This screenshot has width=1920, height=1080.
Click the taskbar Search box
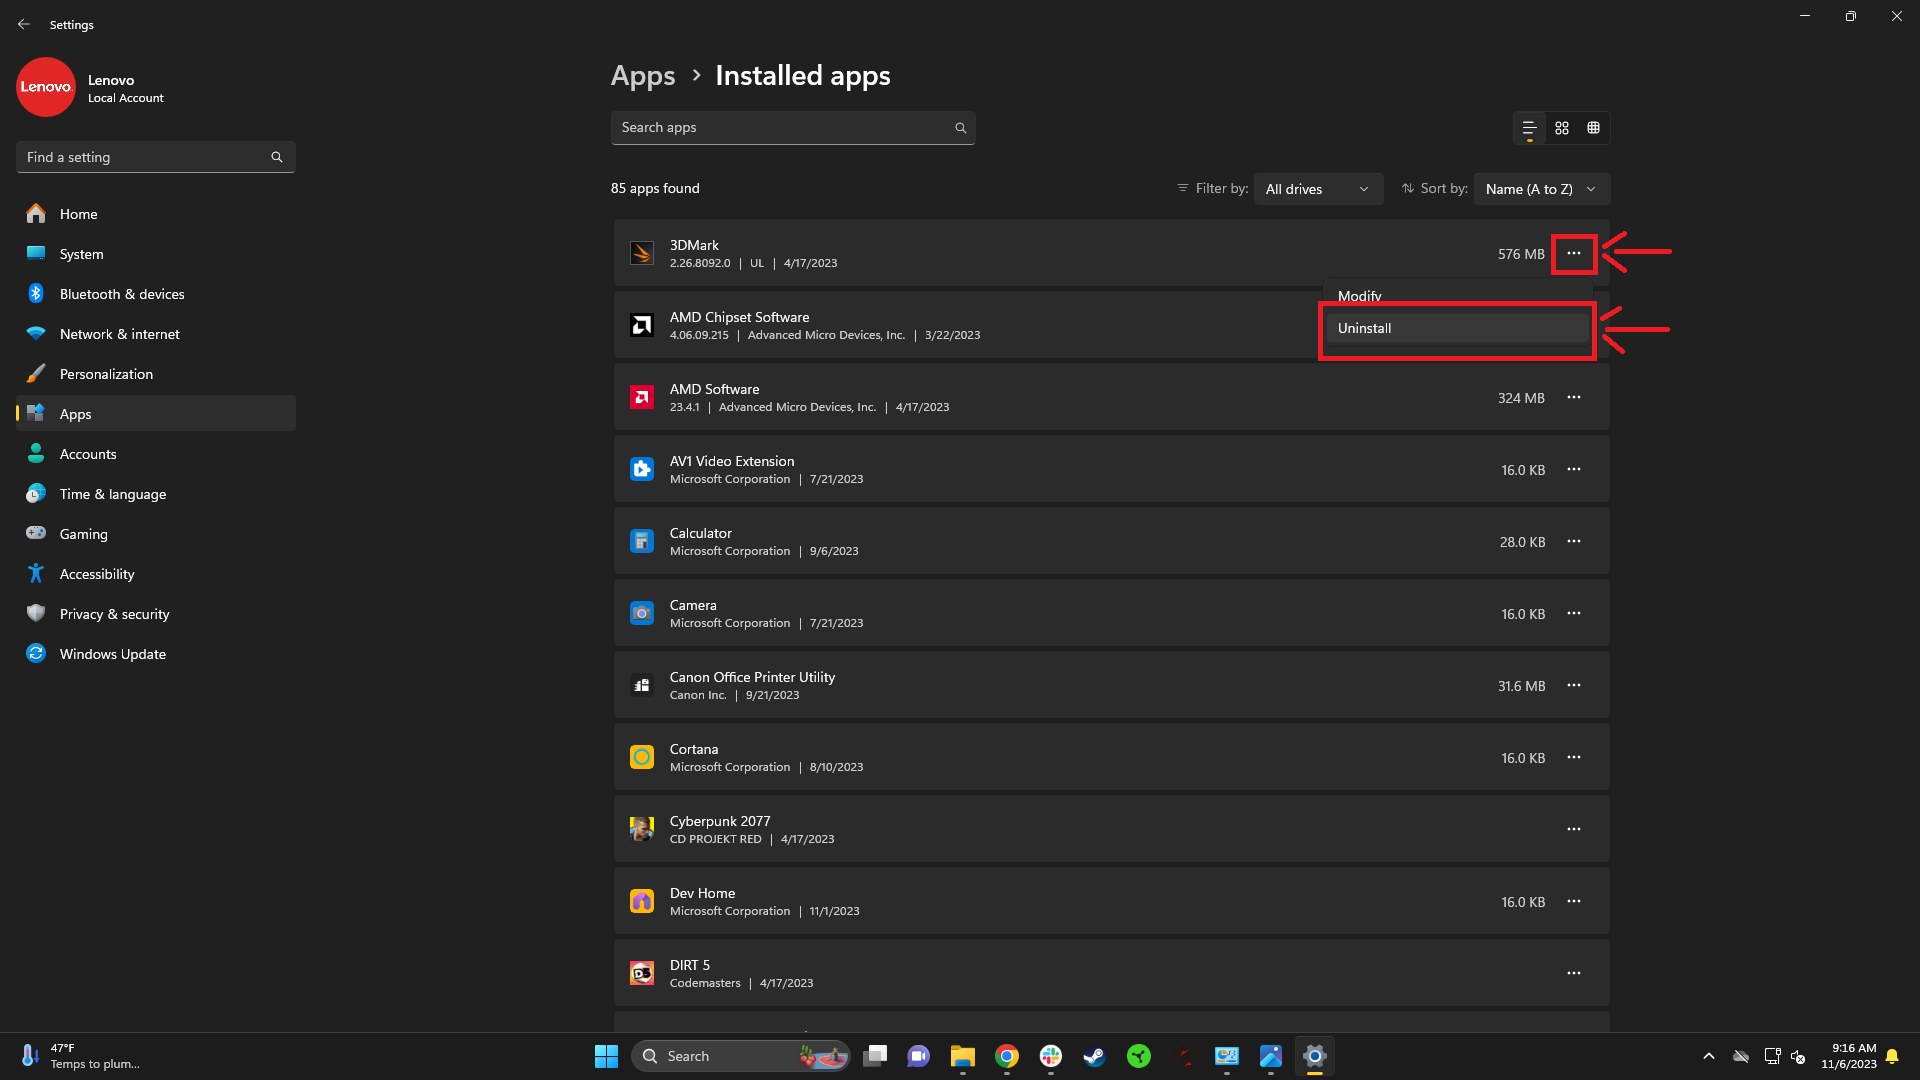[x=741, y=1056]
